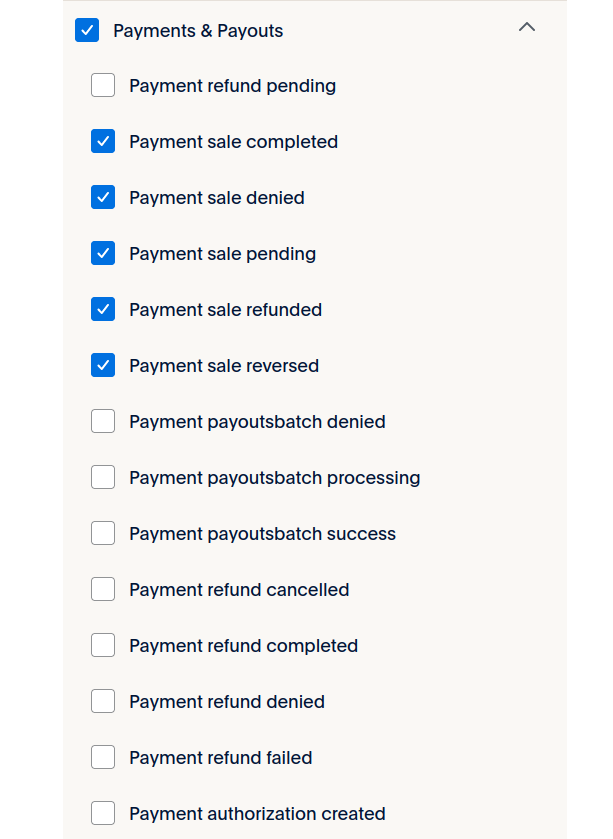Click the Payment sale completed label
The width and height of the screenshot is (613, 839).
233,142
